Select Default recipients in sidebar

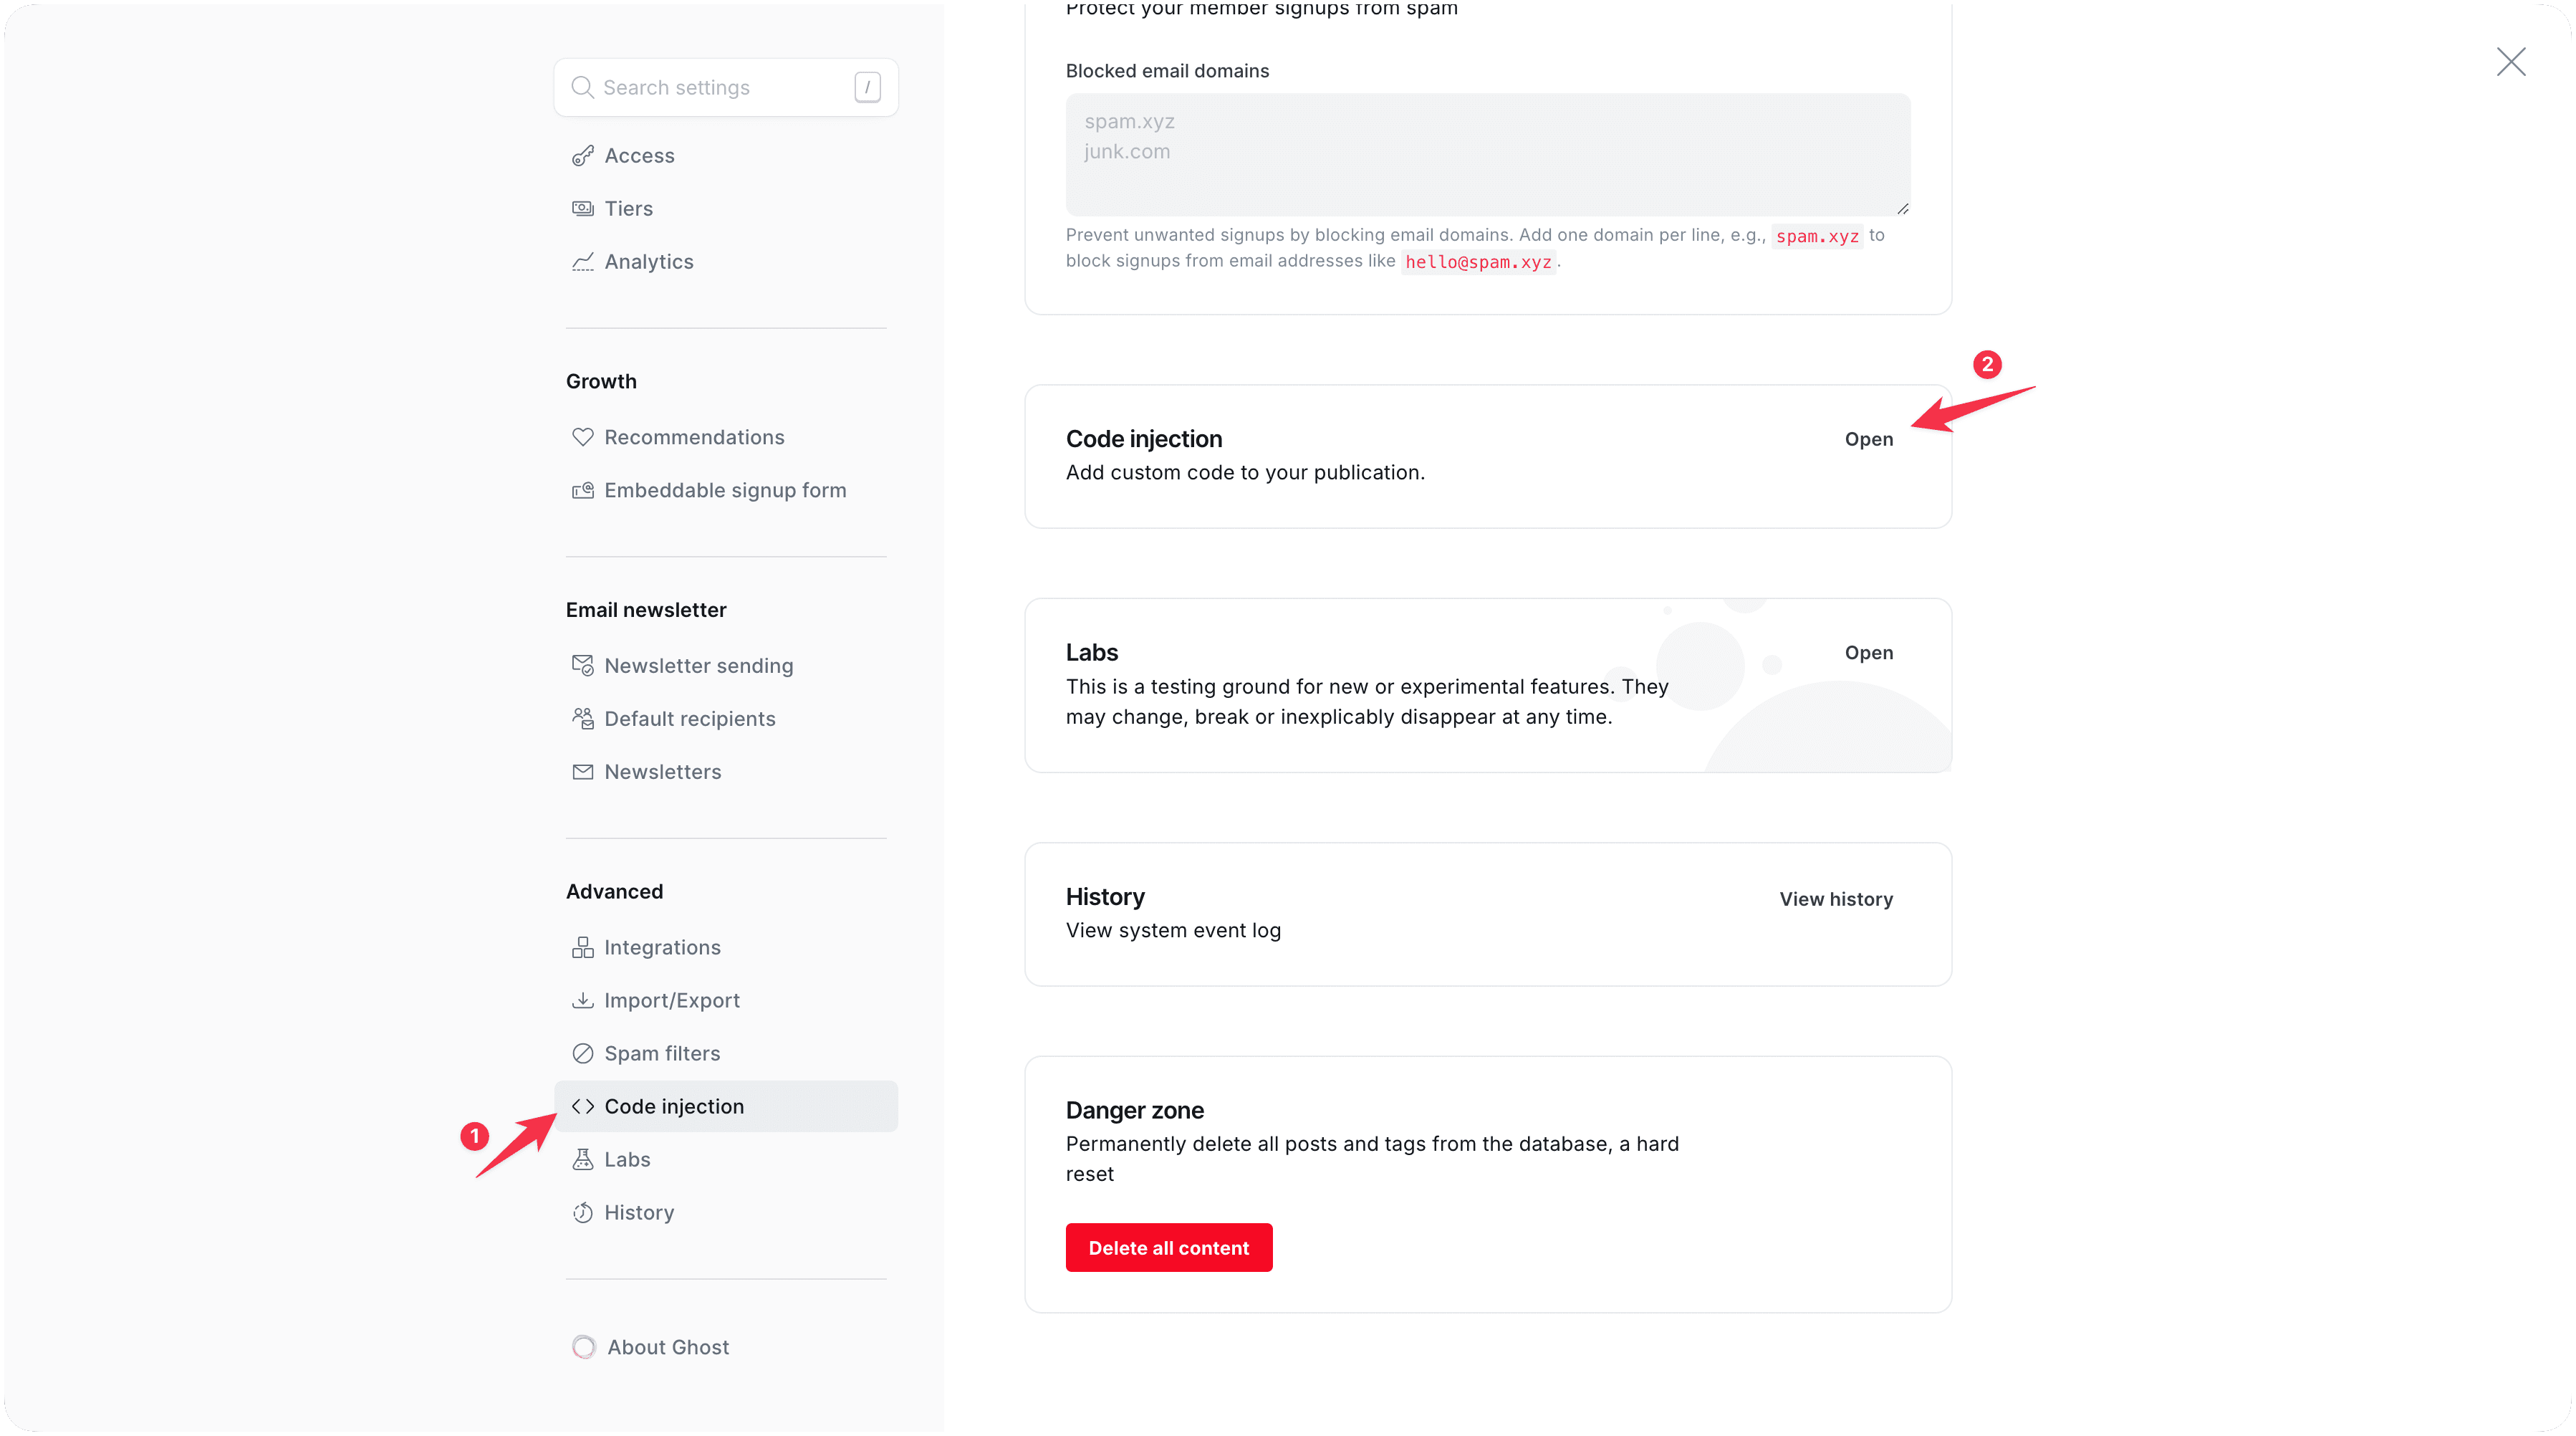(689, 719)
